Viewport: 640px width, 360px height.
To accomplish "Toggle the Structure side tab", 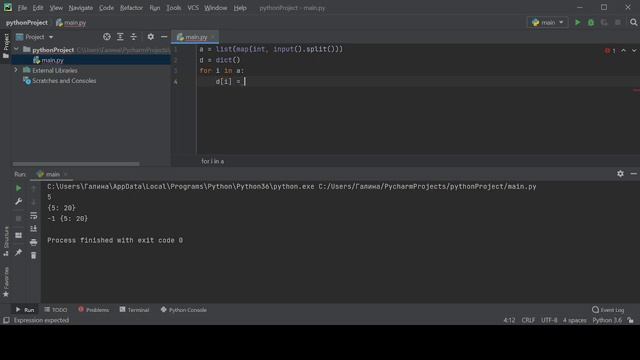I will point(6,241).
